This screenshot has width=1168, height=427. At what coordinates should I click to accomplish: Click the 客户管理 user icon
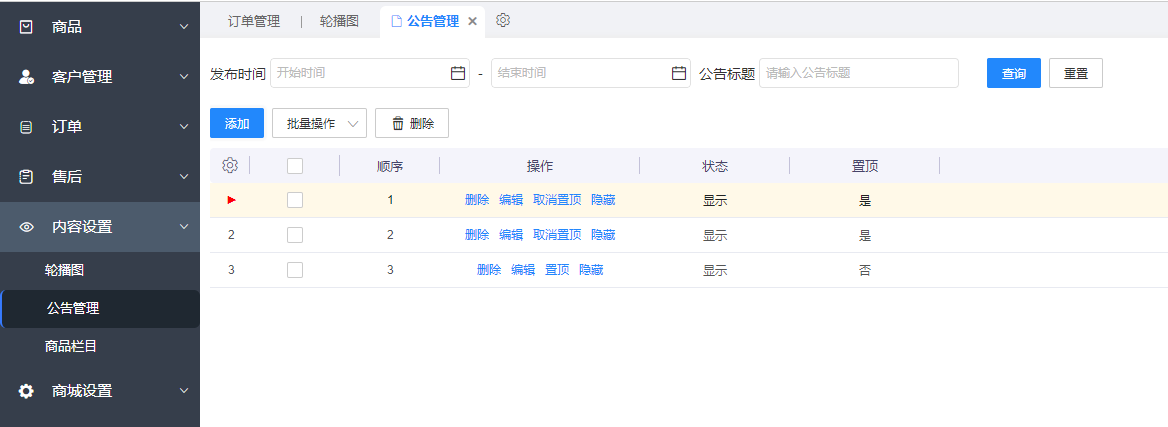pos(26,77)
